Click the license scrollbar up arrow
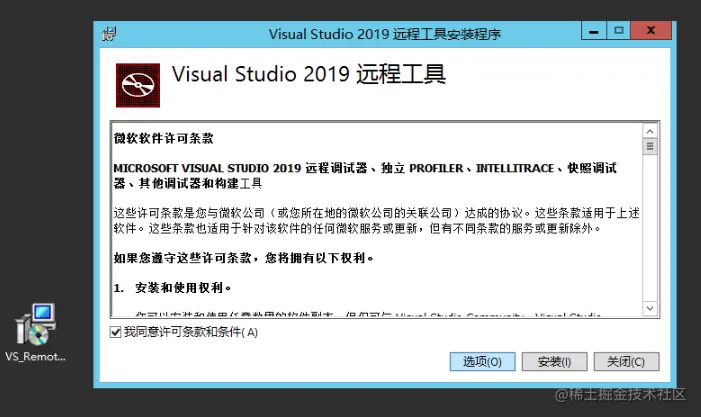This screenshot has height=417, width=701. point(650,131)
